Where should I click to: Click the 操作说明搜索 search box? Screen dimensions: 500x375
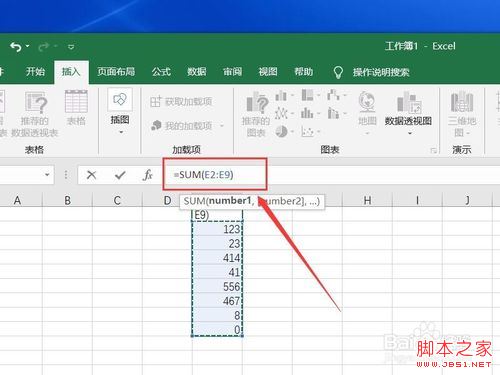coord(381,72)
